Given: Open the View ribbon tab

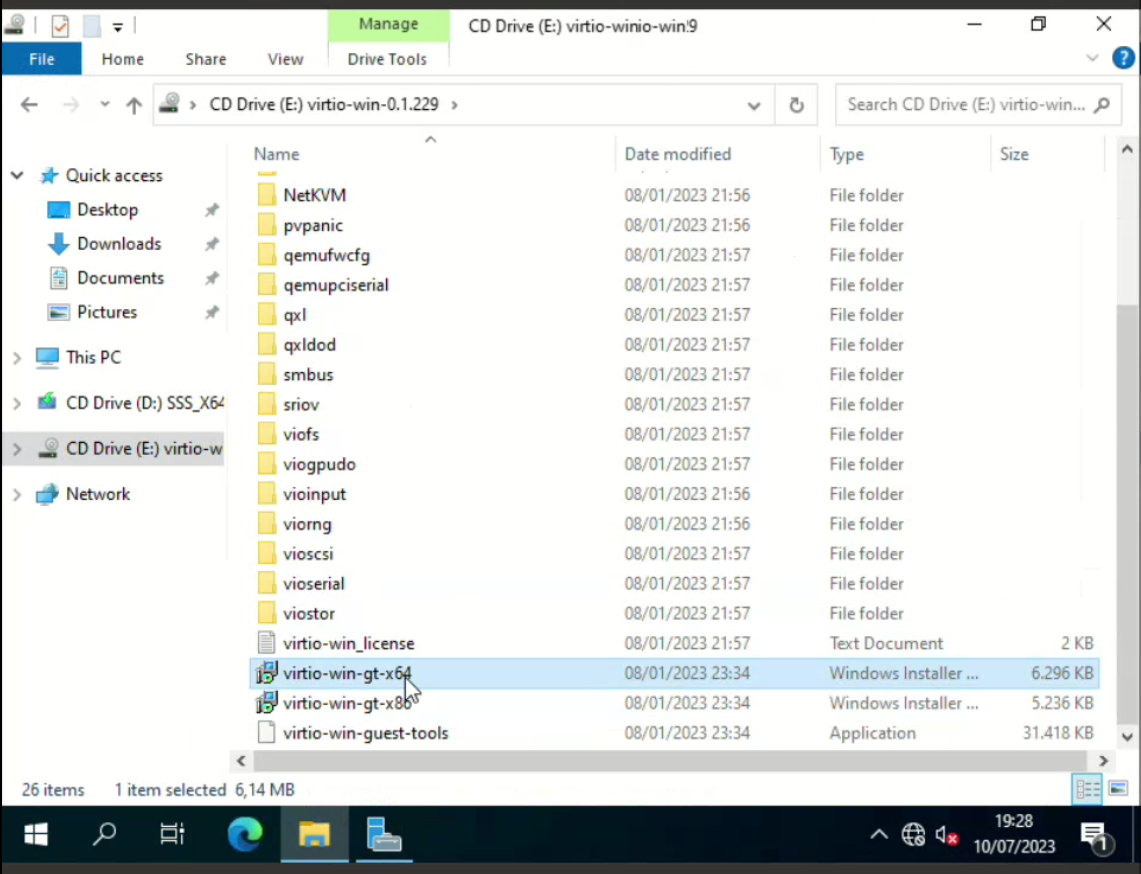Looking at the screenshot, I should click(x=285, y=59).
